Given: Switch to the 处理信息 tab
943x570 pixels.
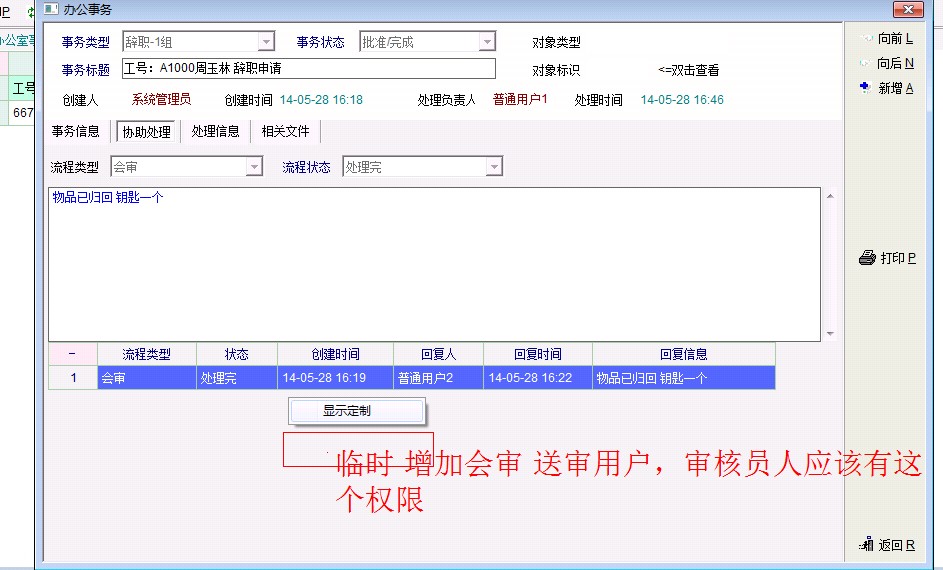Looking at the screenshot, I should 215,131.
